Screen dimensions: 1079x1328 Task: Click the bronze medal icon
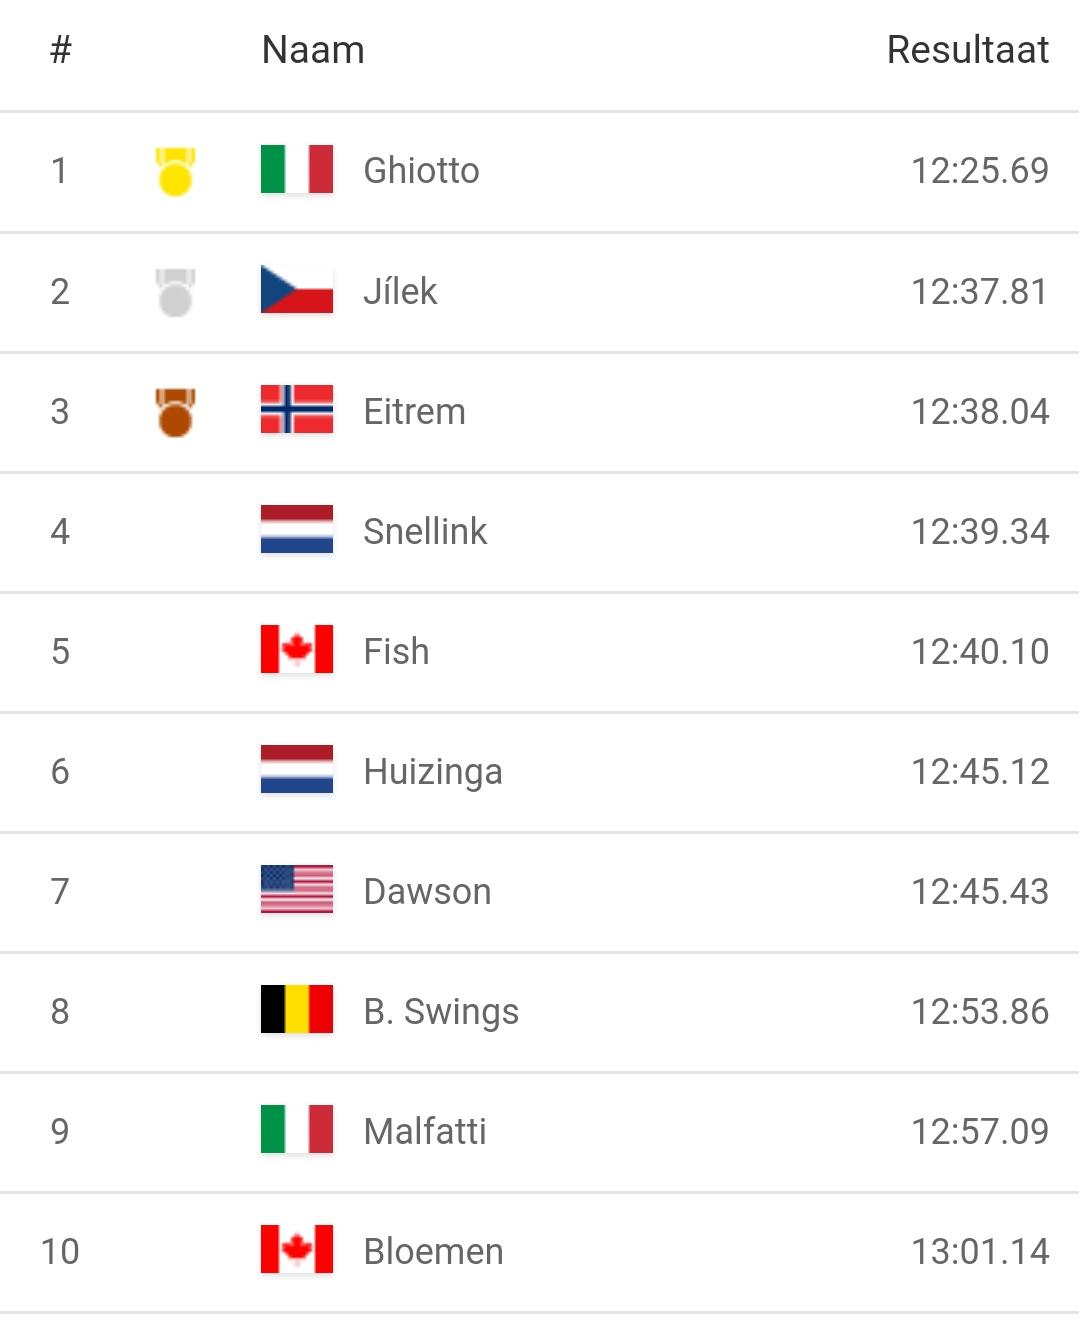(175, 412)
